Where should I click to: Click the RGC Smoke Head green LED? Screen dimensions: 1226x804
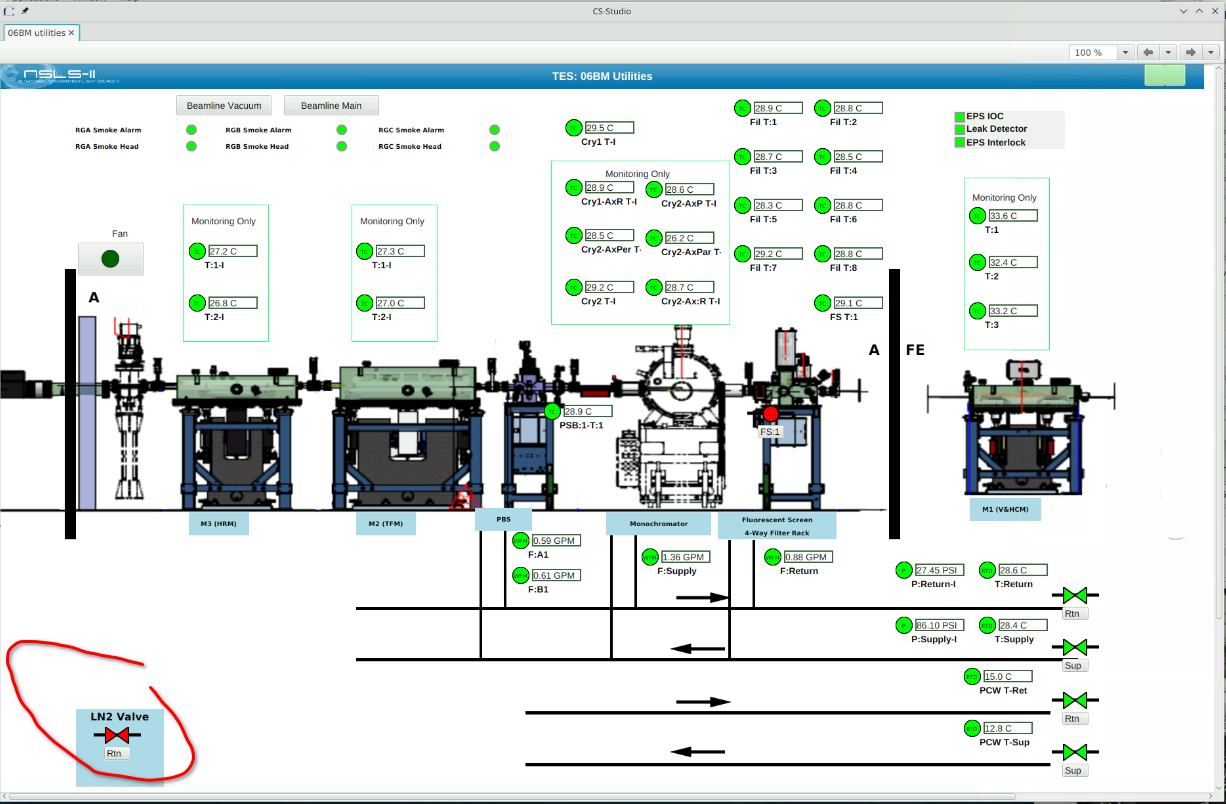[494, 146]
